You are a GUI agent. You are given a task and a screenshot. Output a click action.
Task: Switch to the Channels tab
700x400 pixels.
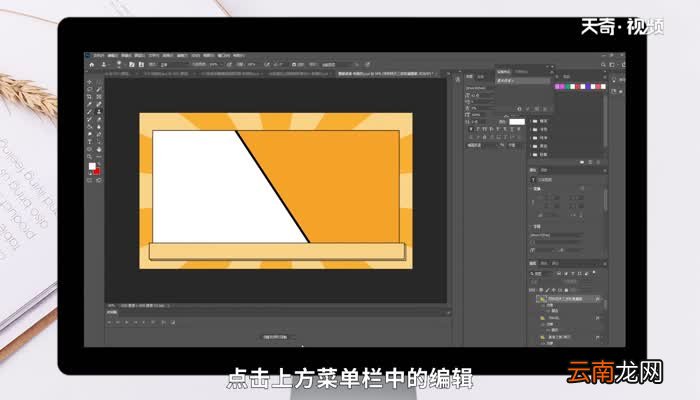pyautogui.click(x=544, y=263)
